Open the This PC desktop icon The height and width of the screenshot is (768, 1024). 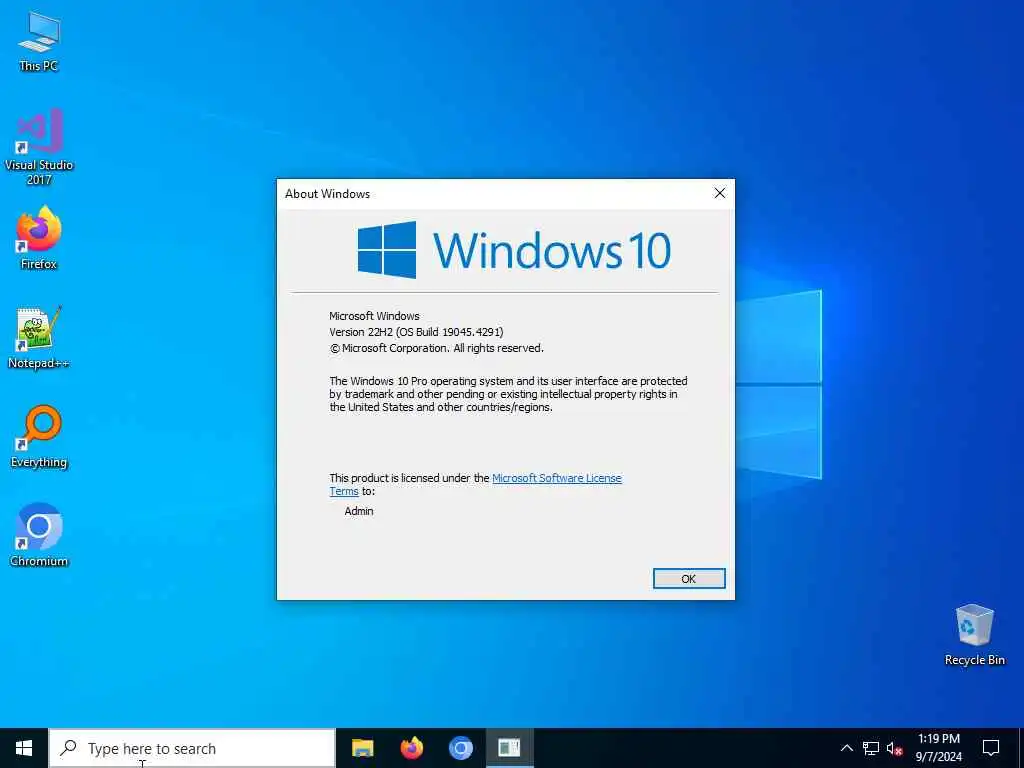(x=39, y=42)
